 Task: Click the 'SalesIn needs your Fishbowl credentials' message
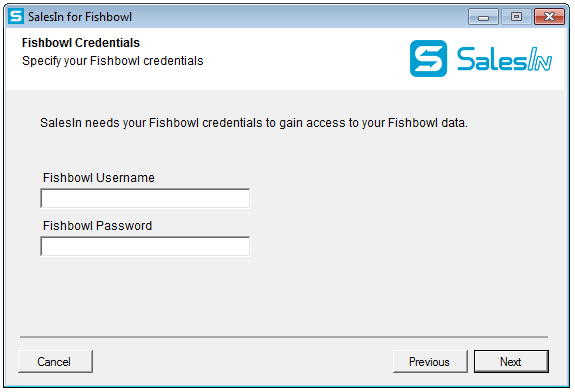254,123
